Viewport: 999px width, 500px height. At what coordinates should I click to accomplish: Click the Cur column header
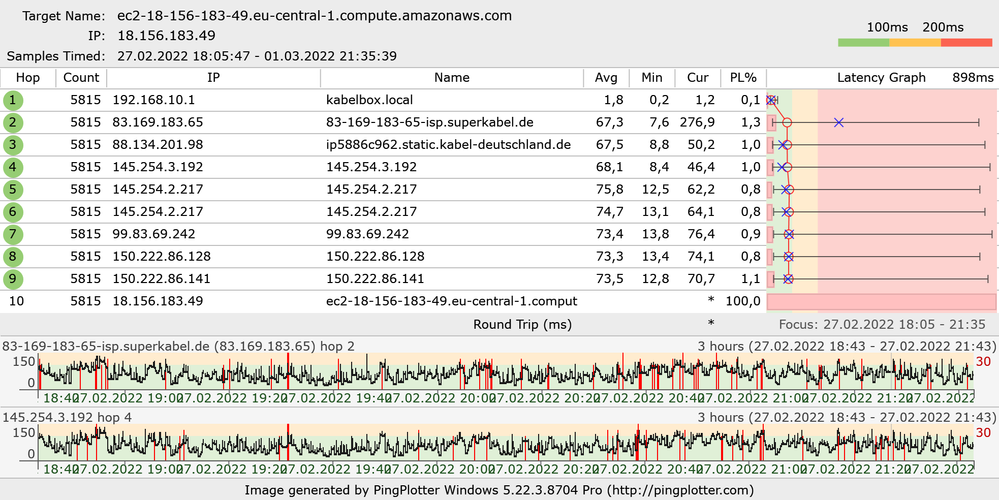click(x=698, y=78)
